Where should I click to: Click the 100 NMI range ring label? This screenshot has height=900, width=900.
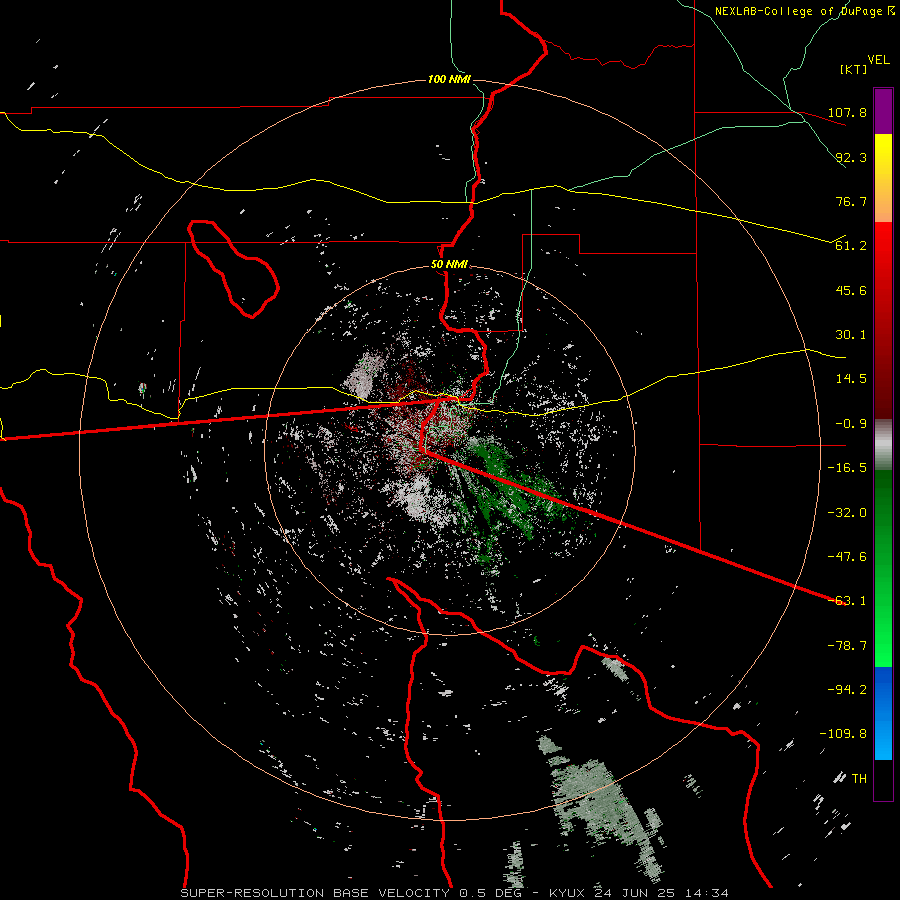(x=449, y=79)
